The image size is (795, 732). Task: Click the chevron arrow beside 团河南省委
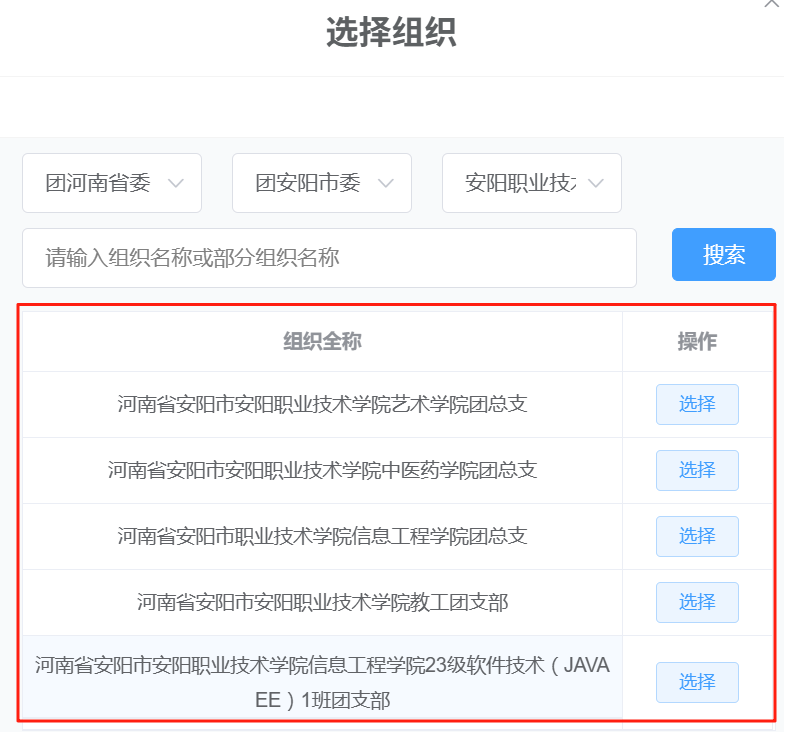176,184
